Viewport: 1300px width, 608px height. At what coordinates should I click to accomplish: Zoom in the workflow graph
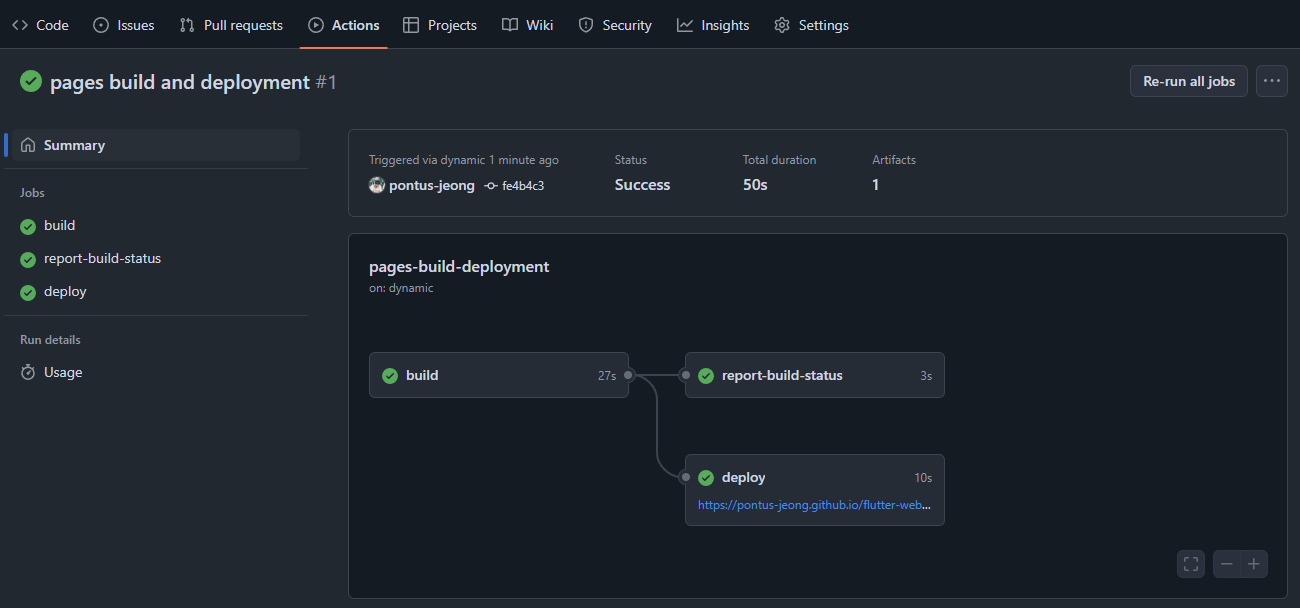tap(1254, 564)
